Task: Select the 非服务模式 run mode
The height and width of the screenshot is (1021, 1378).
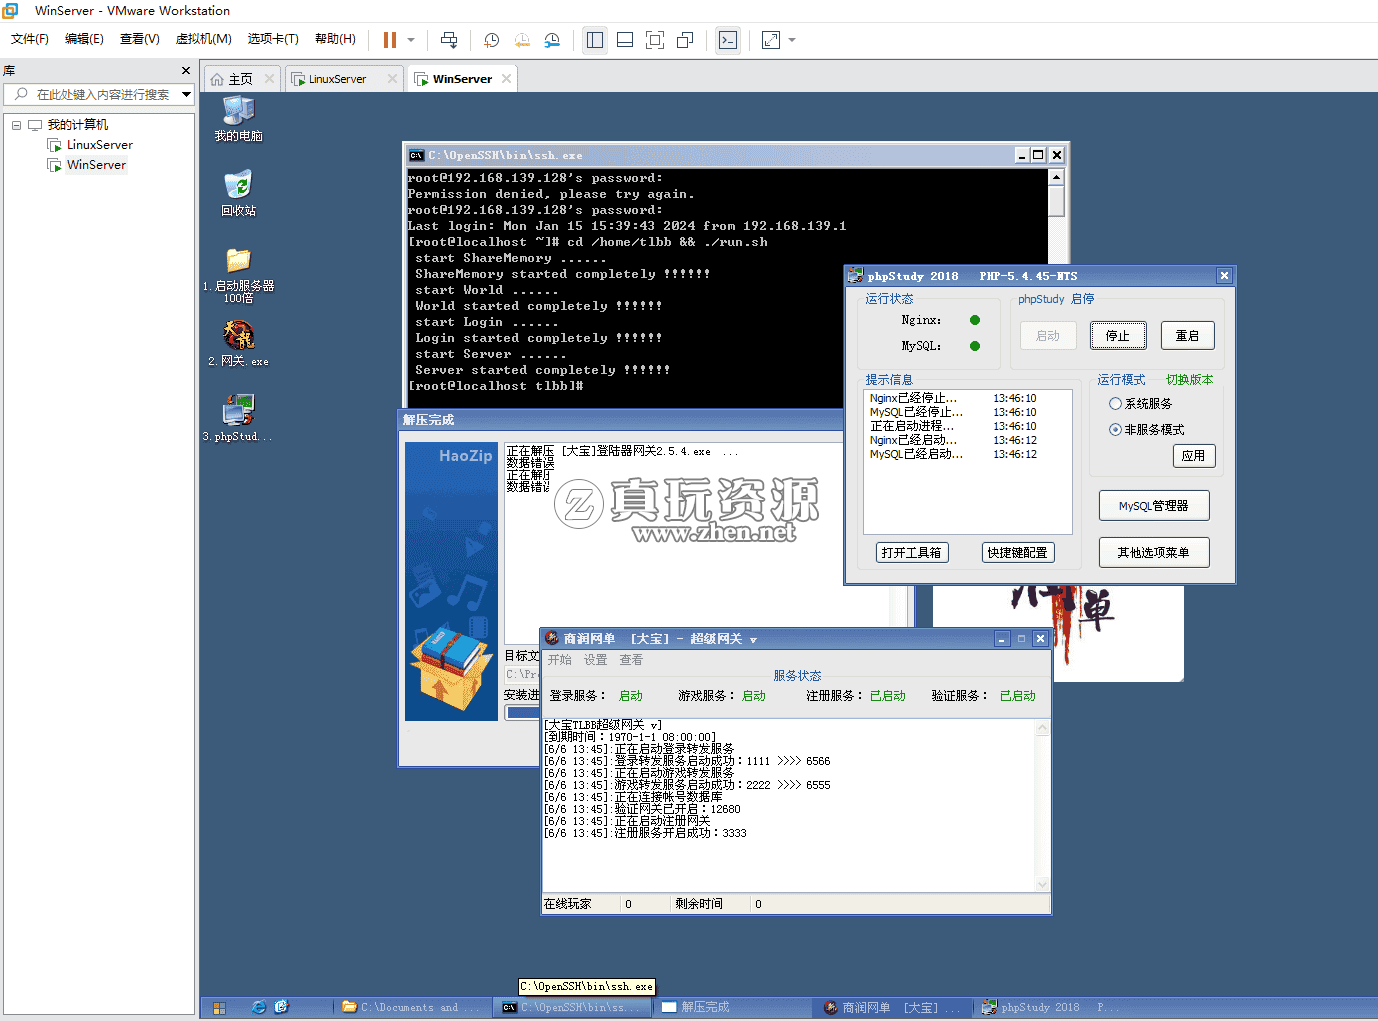Action: point(1147,430)
